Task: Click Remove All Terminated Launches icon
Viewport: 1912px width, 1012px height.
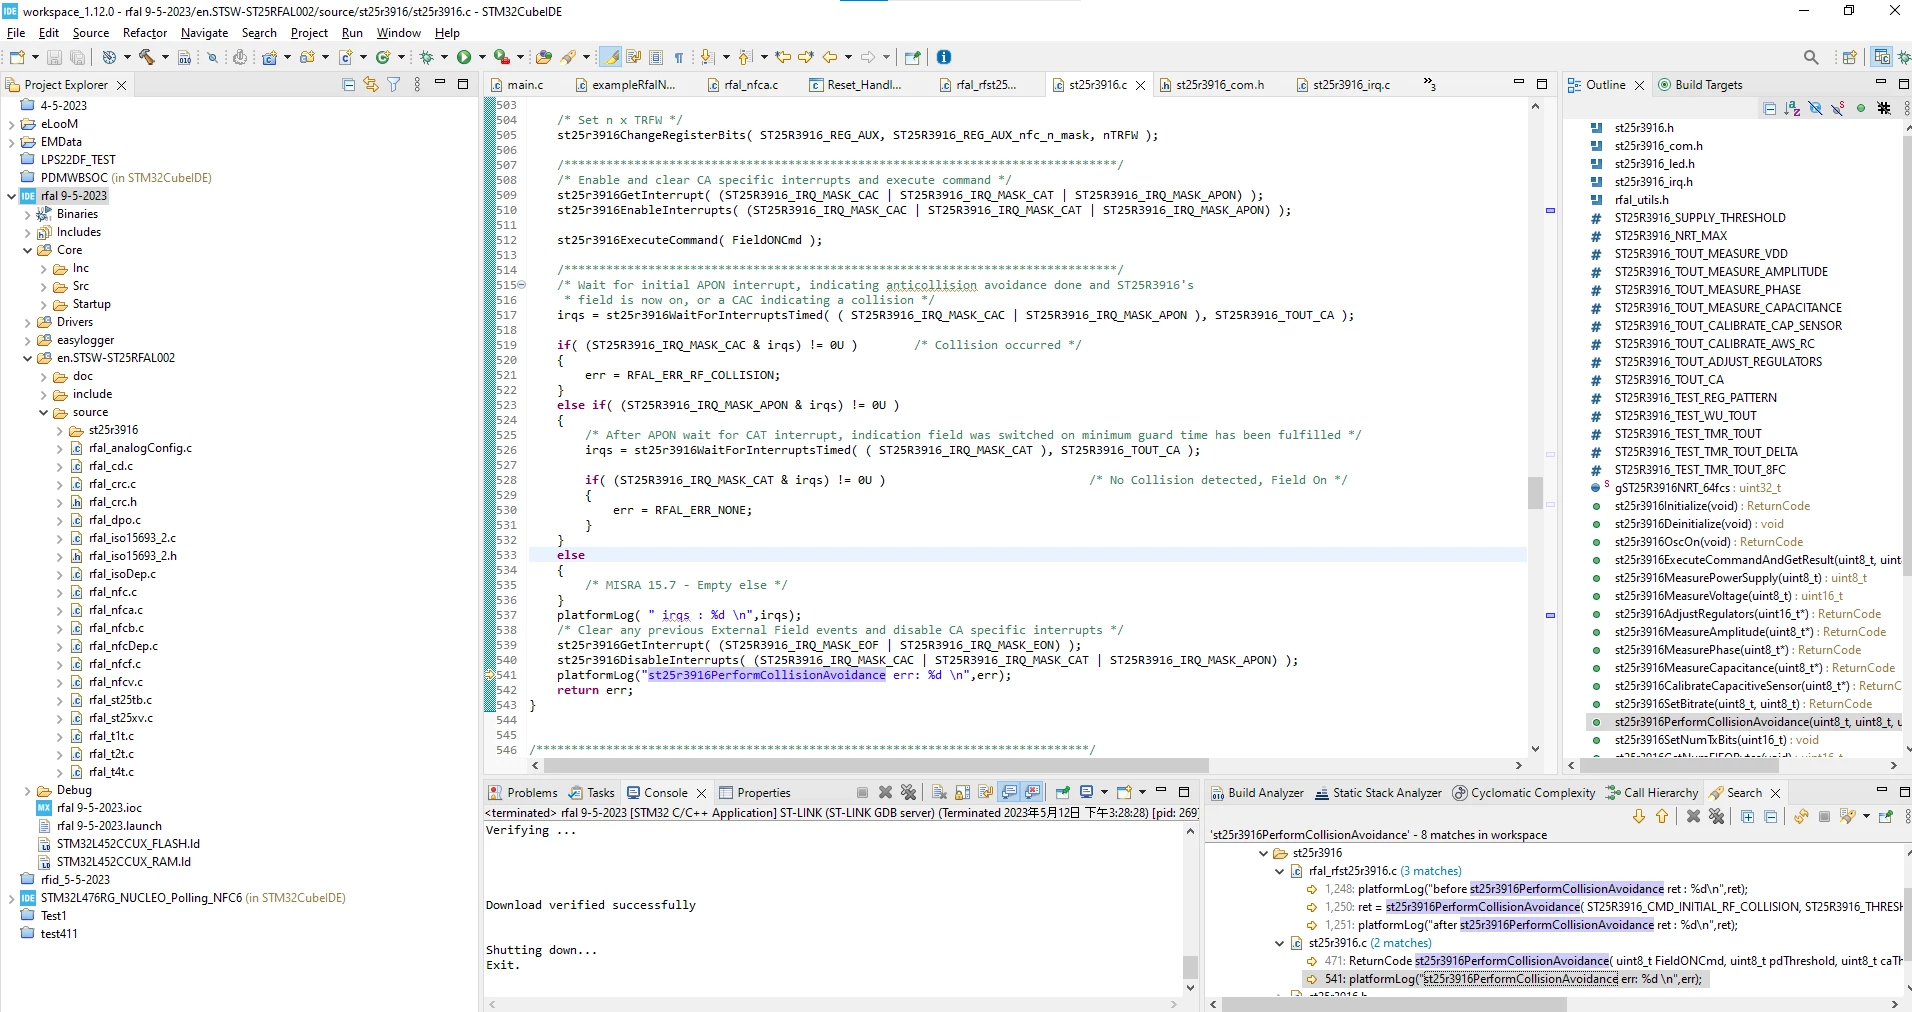Action: pyautogui.click(x=908, y=792)
